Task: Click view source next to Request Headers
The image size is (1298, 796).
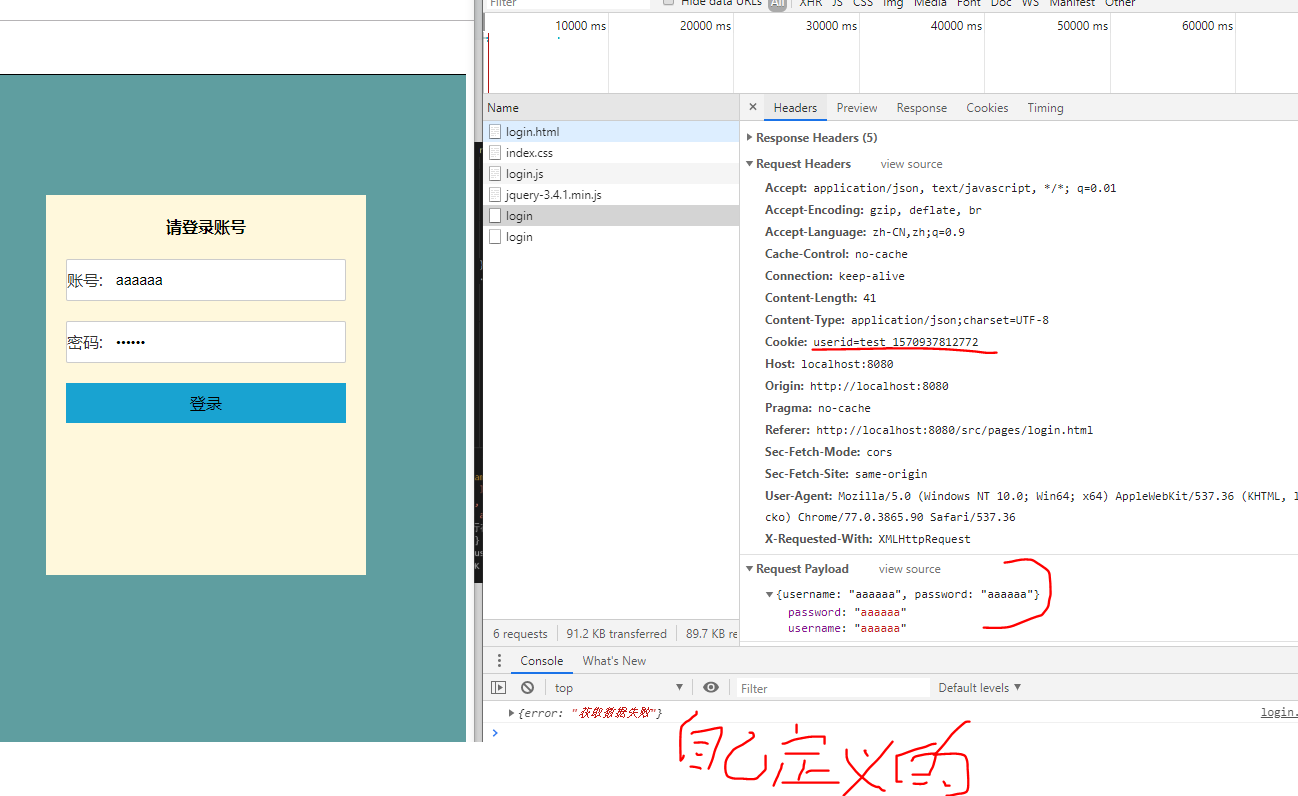Action: pyautogui.click(x=911, y=164)
